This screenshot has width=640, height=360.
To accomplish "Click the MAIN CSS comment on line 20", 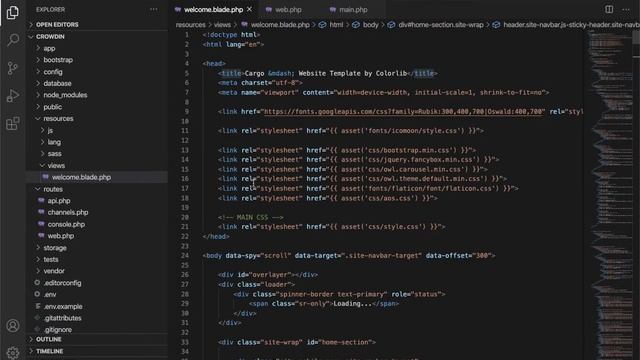I will pyautogui.click(x=251, y=217).
